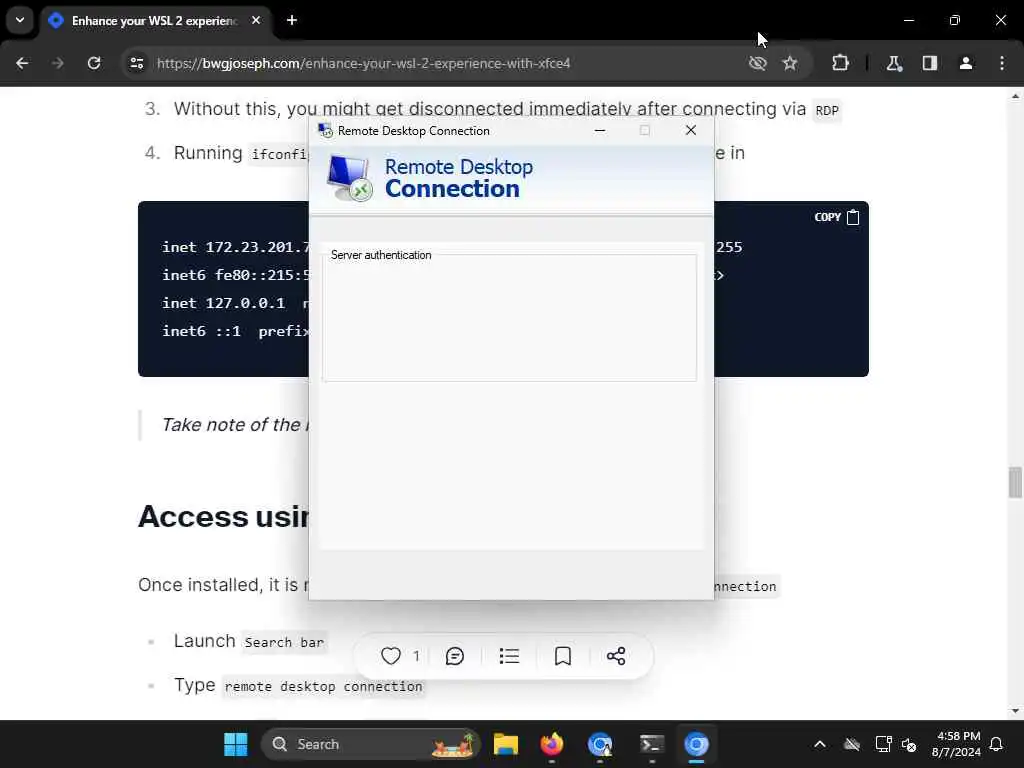Image resolution: width=1024 pixels, height=768 pixels.
Task: Close the Remote Desktop Connection dialog
Action: [691, 131]
